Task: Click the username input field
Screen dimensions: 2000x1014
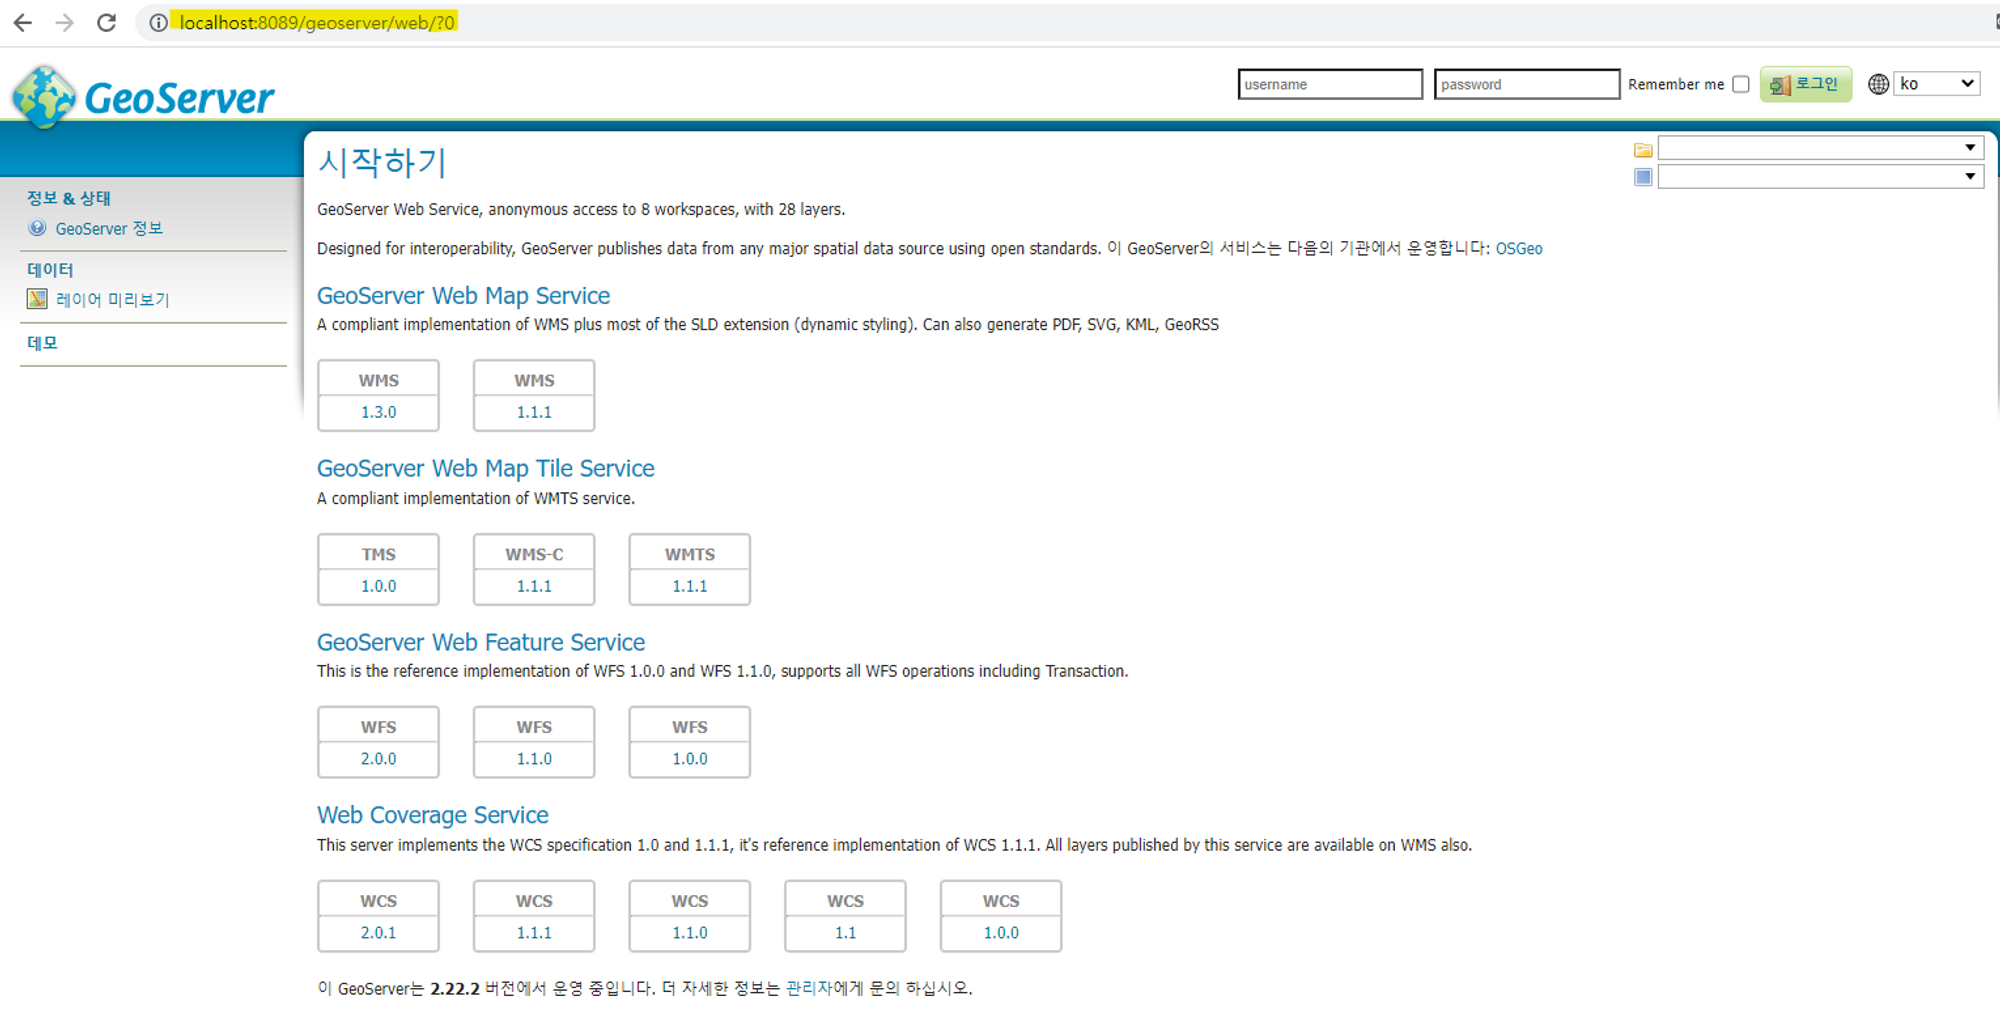Action: [1330, 84]
